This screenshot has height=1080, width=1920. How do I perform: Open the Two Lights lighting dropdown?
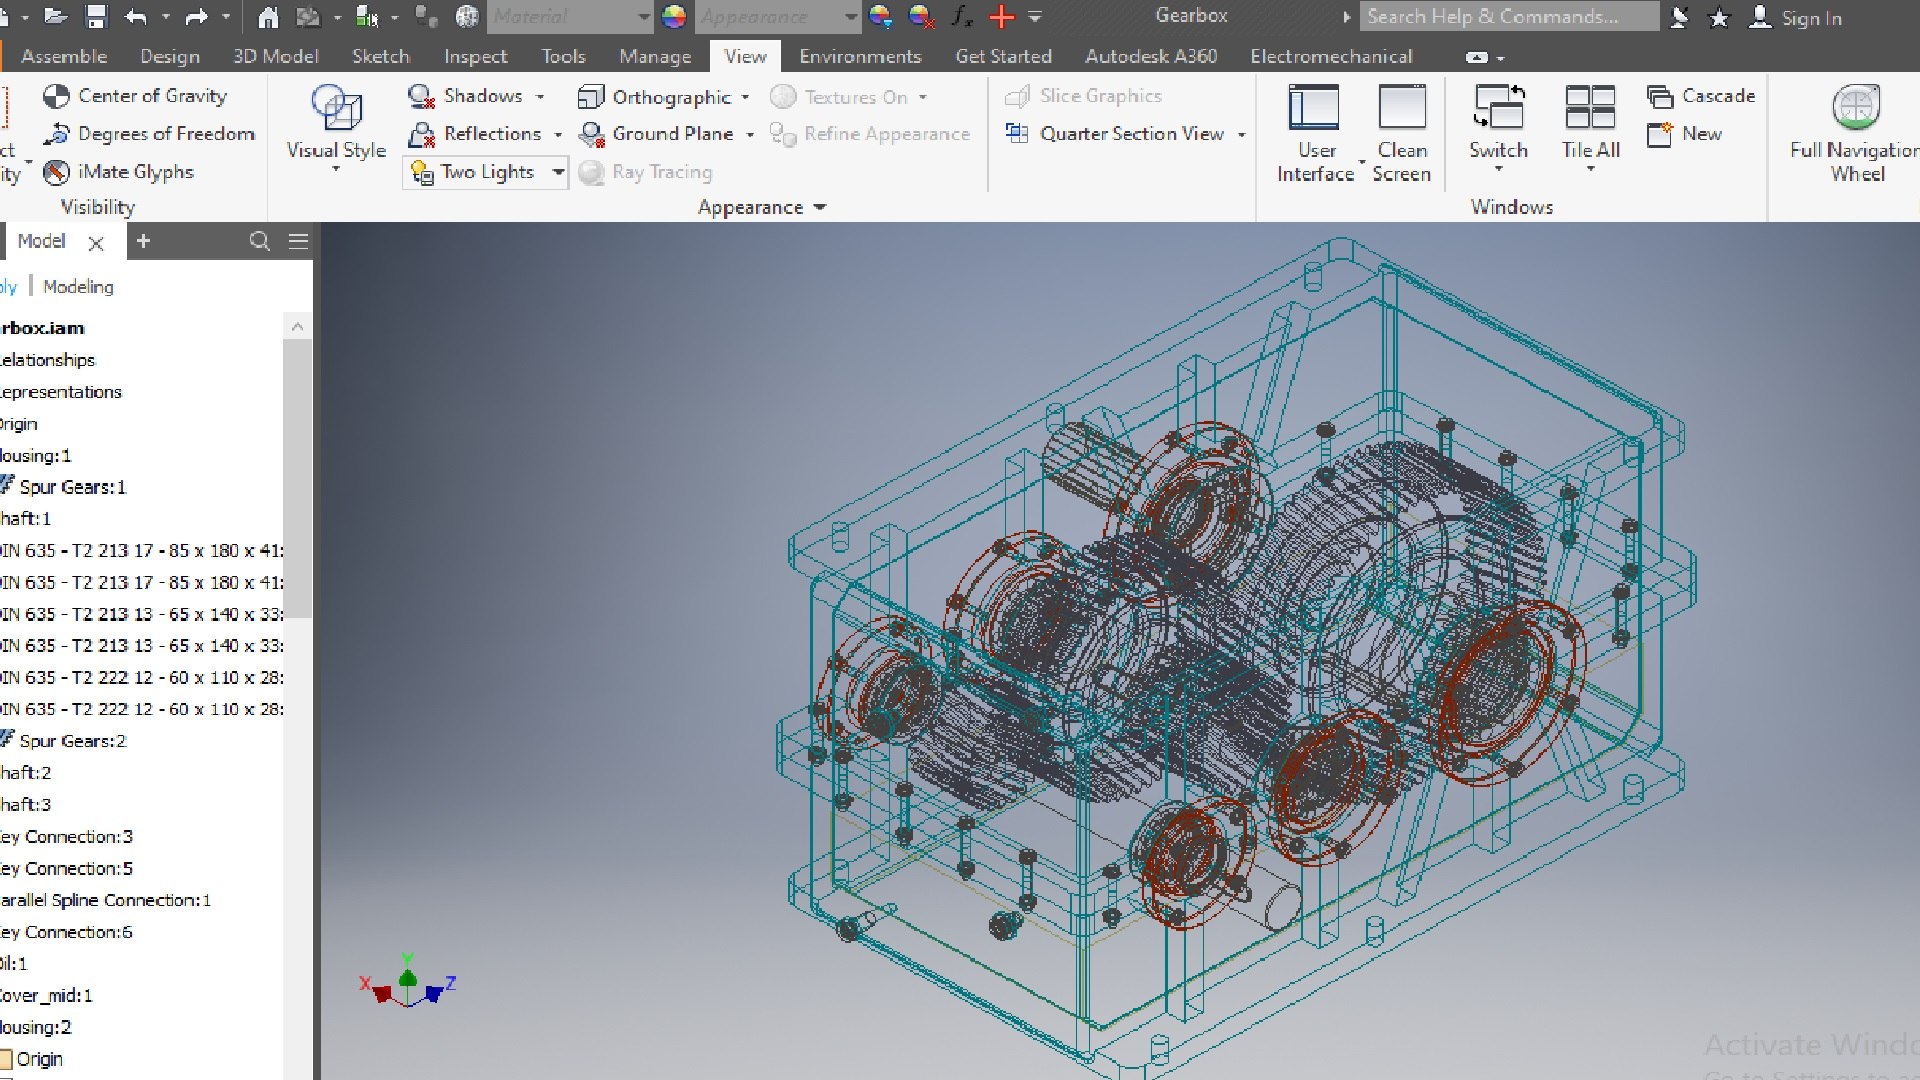coord(558,172)
